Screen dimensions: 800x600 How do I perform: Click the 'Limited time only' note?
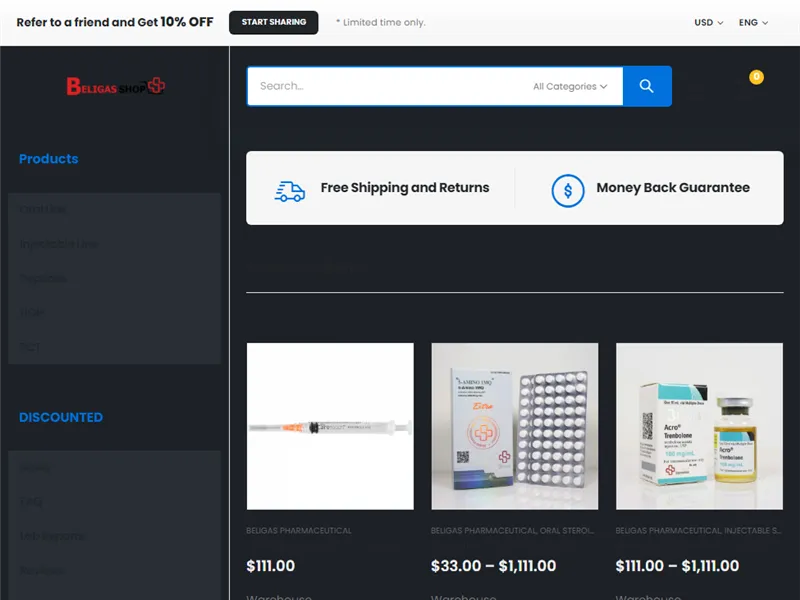click(381, 22)
